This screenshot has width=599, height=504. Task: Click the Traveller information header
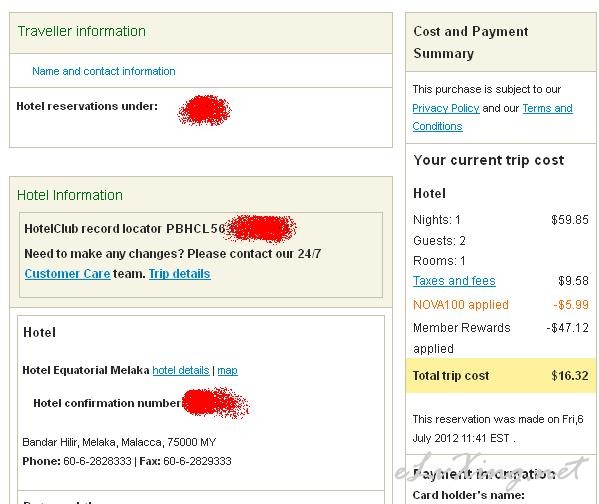[82, 31]
